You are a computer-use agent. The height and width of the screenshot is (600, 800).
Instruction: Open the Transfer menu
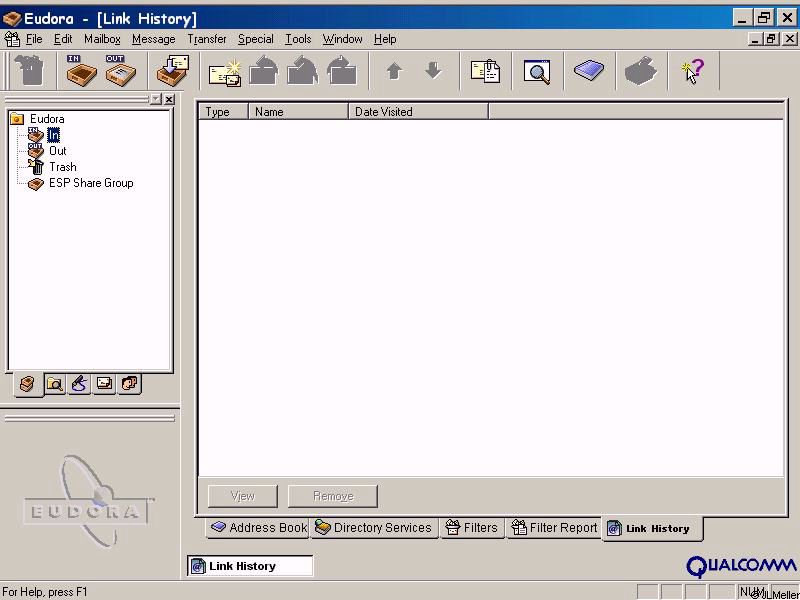click(207, 39)
